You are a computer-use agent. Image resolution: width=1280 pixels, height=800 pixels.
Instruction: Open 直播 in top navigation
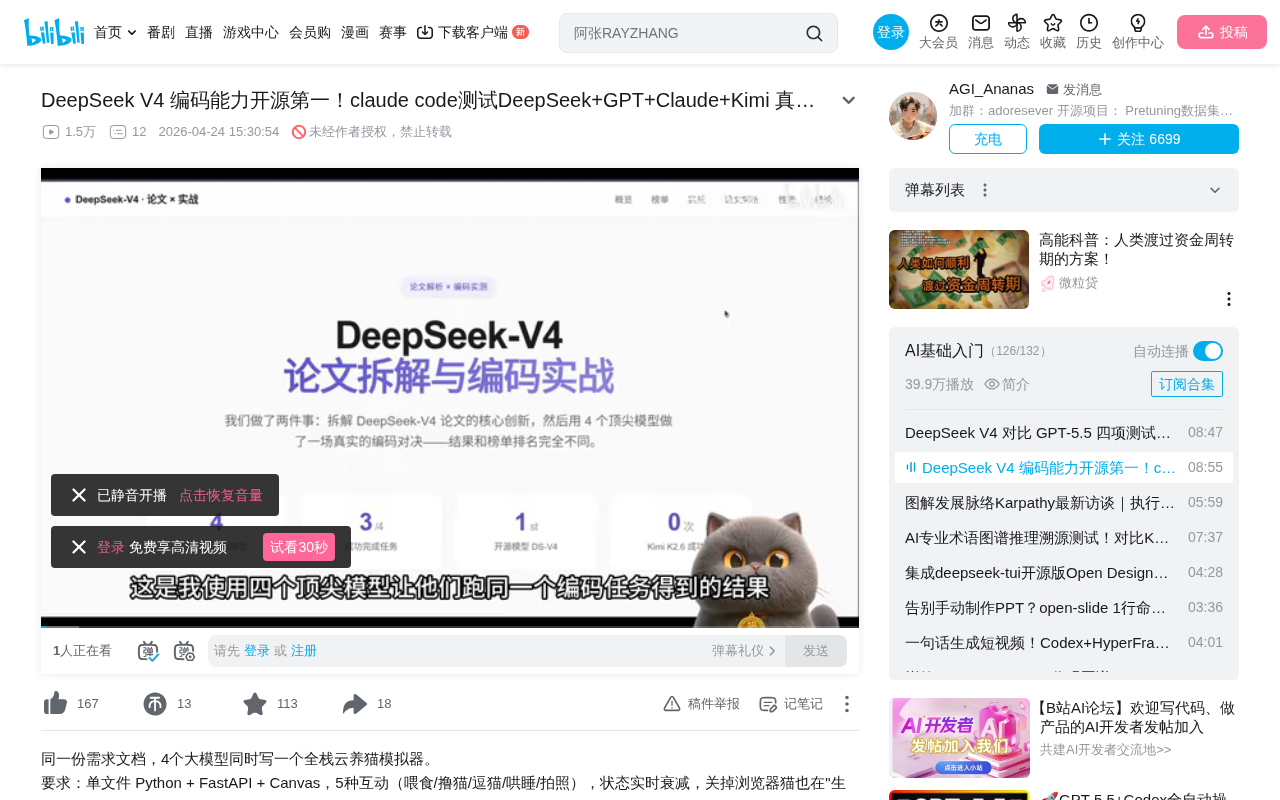[199, 32]
